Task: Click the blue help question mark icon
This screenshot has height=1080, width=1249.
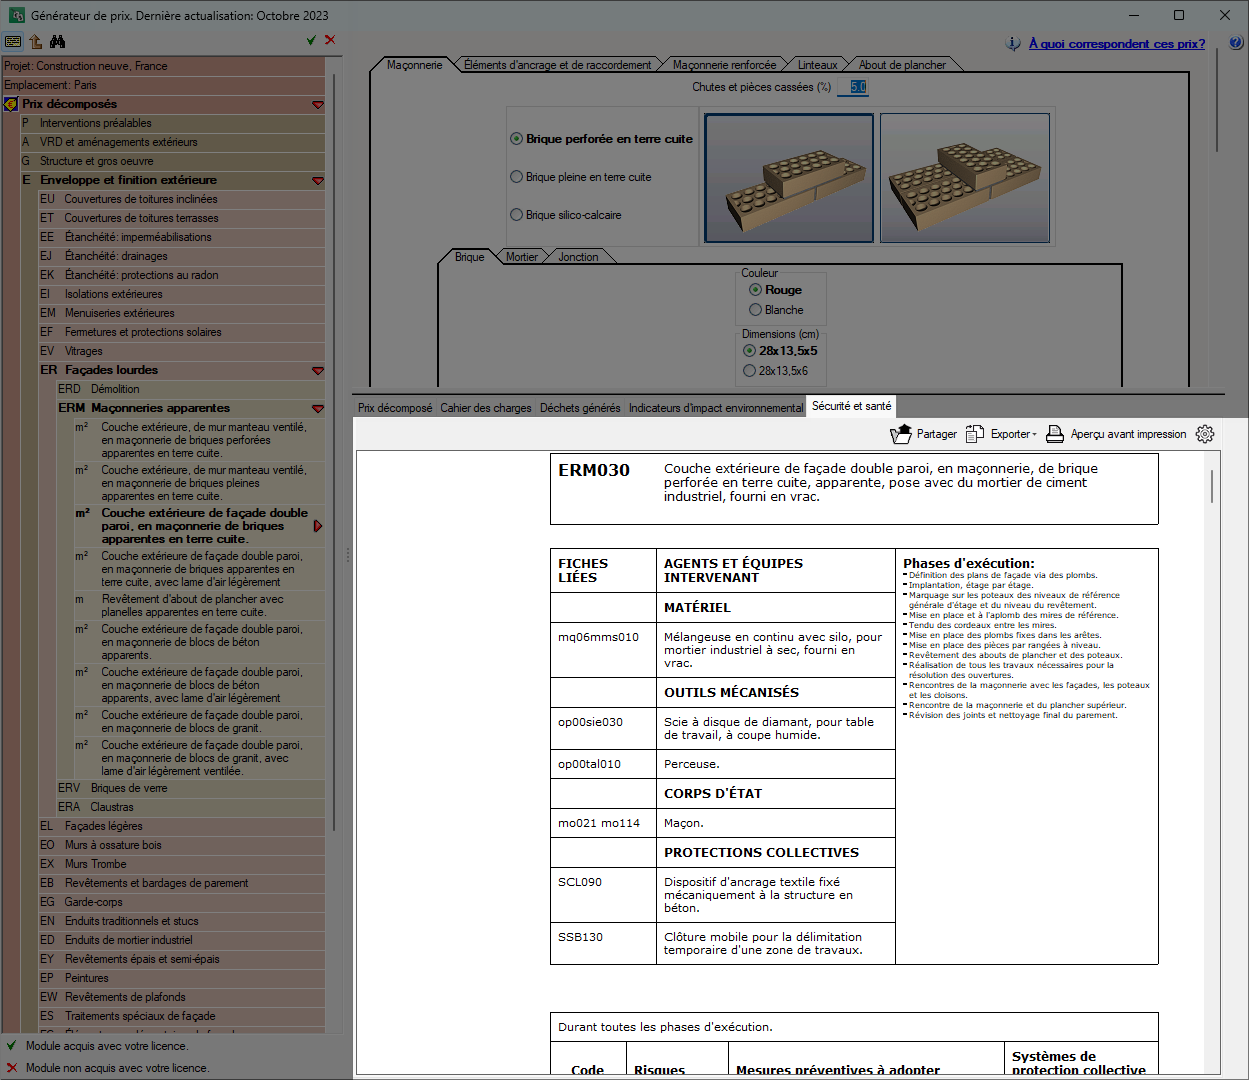Action: click(1236, 43)
